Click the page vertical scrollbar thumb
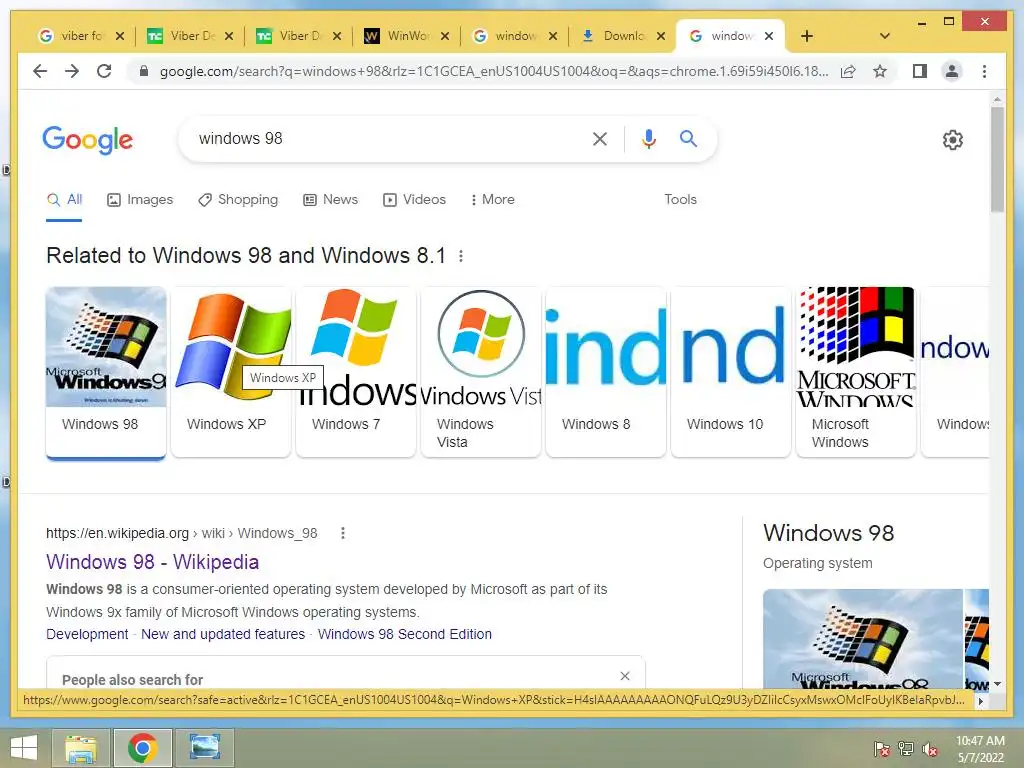Screen dimensions: 1024x768 (x=997, y=160)
